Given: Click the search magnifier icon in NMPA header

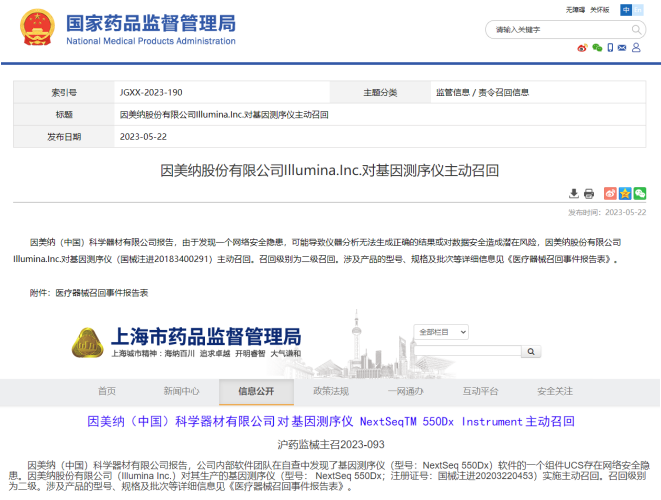Looking at the screenshot, I should [x=636, y=30].
